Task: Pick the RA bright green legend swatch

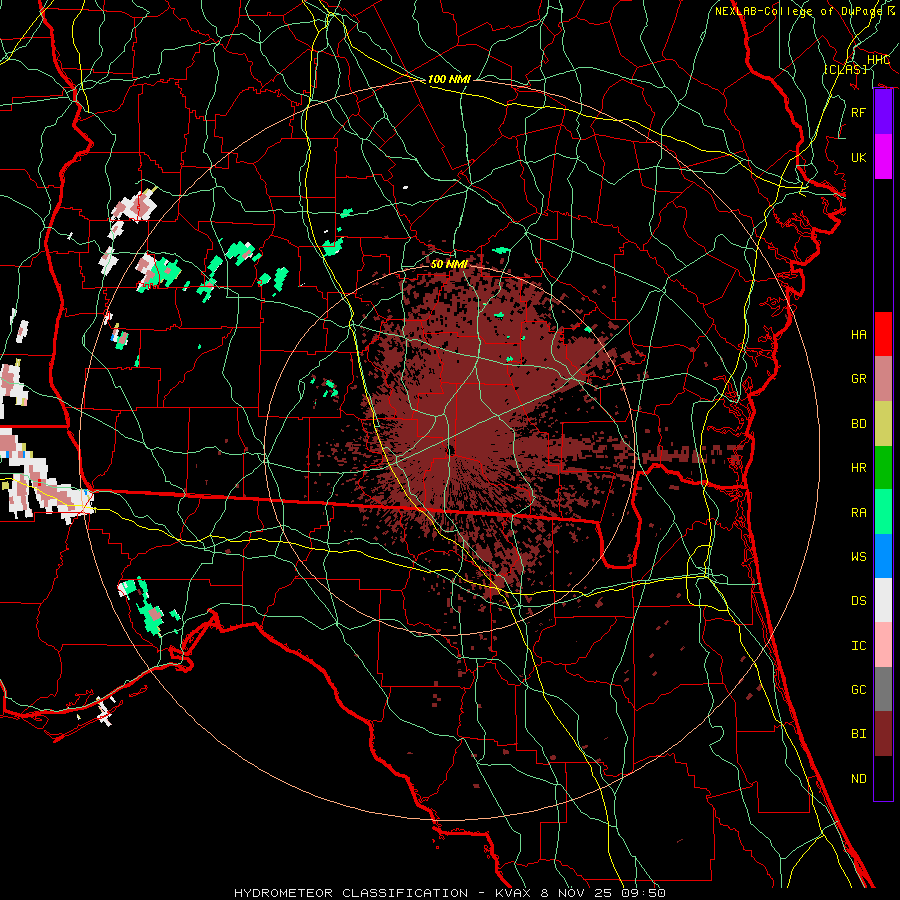Action: point(883,512)
